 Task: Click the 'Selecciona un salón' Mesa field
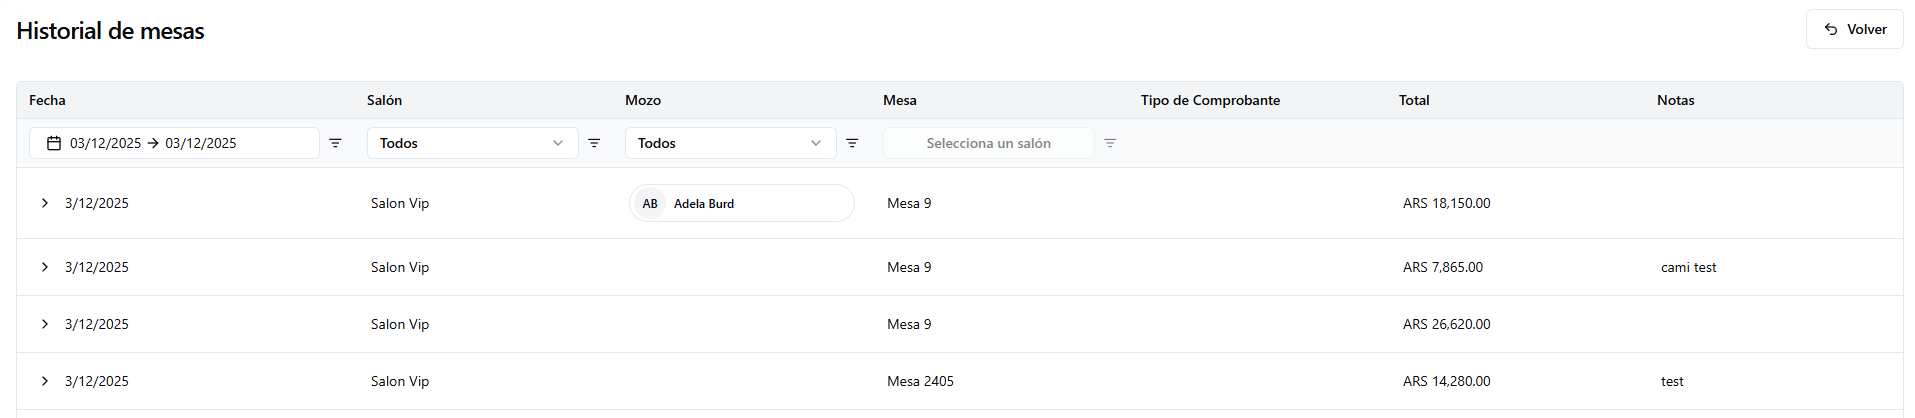[988, 143]
